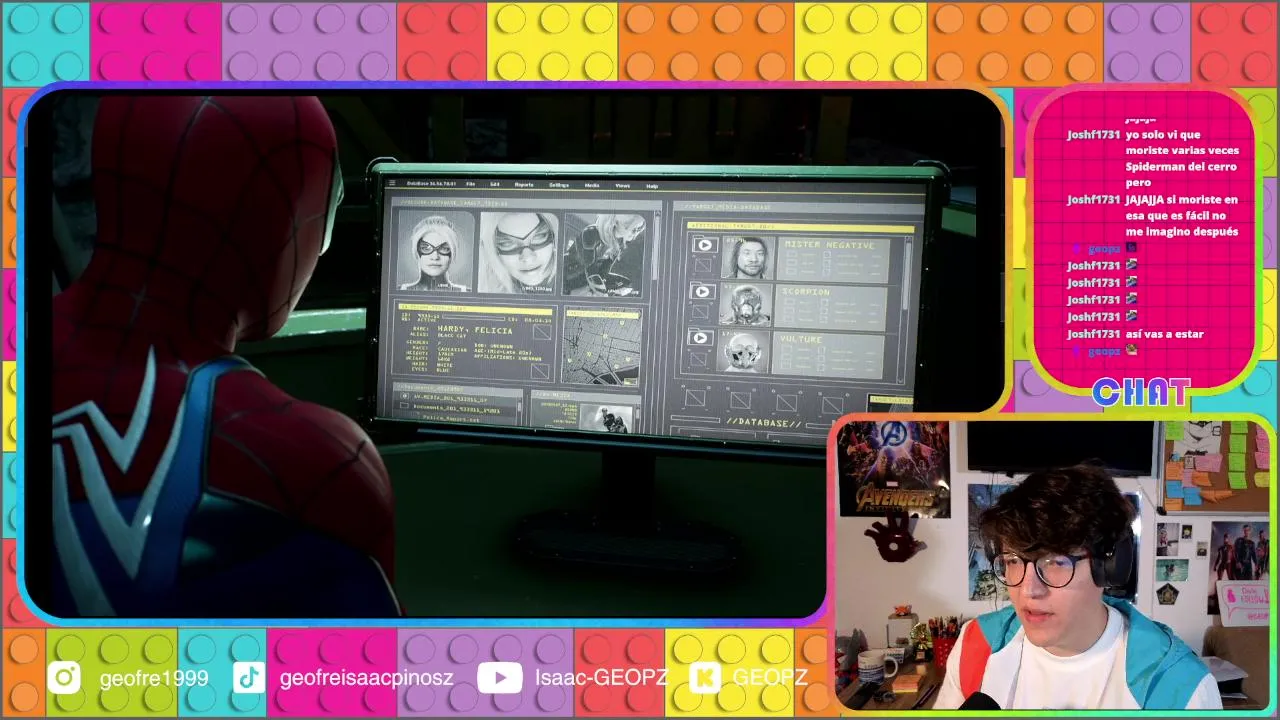This screenshot has width=1280, height=720.
Task: Select the Scorpion mask portrait
Action: (x=745, y=305)
